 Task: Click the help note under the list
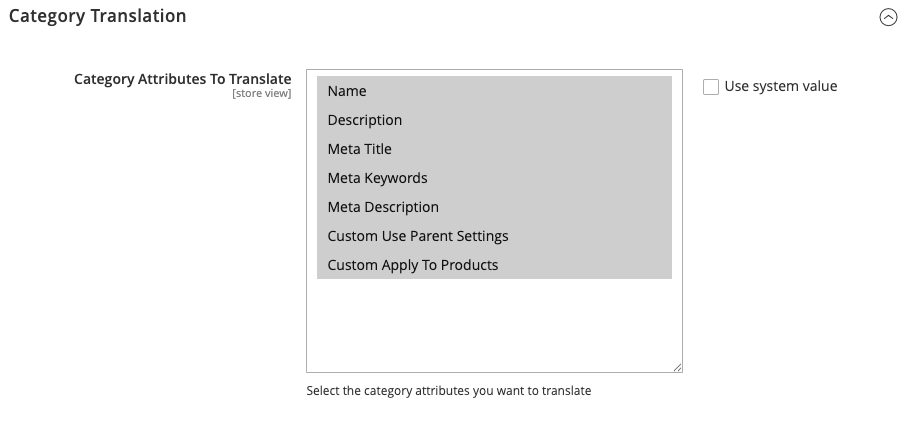click(x=448, y=391)
